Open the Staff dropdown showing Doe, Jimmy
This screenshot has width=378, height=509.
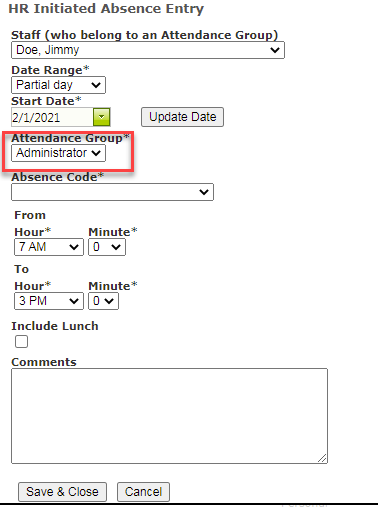point(148,50)
